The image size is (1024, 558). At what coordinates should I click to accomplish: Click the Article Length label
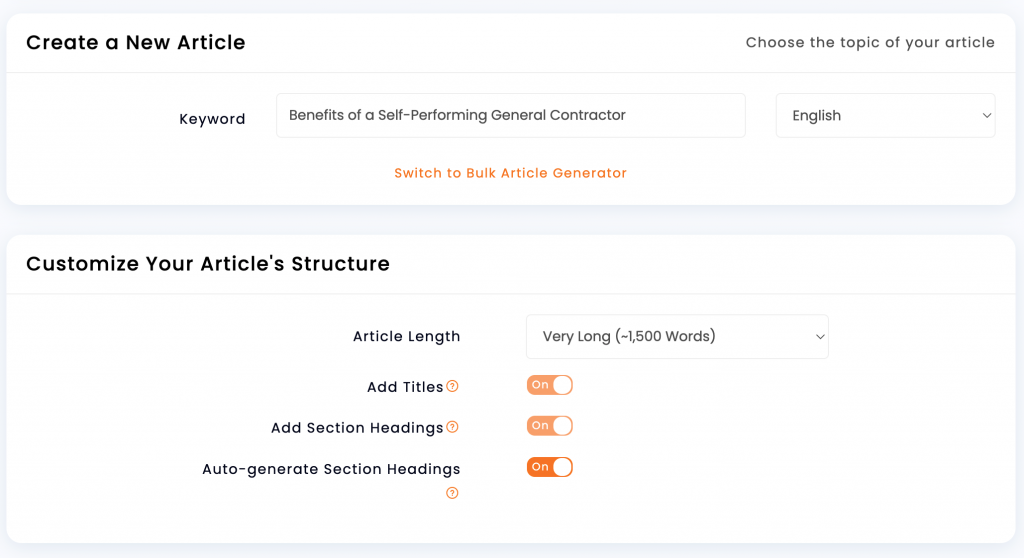pos(406,336)
